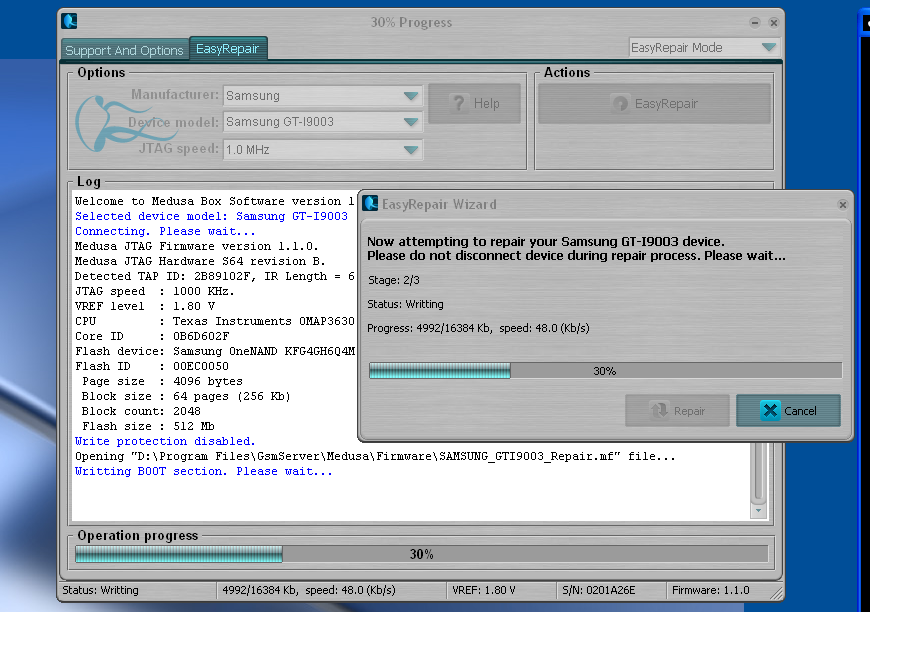Click 'Flash size : 512 Mb' log line
The image size is (921, 657).
pos(148,426)
